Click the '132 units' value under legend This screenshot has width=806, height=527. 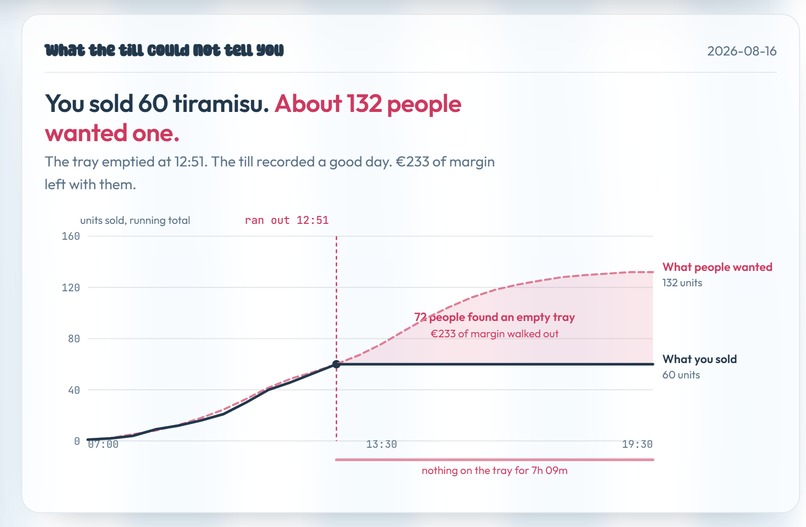(682, 283)
